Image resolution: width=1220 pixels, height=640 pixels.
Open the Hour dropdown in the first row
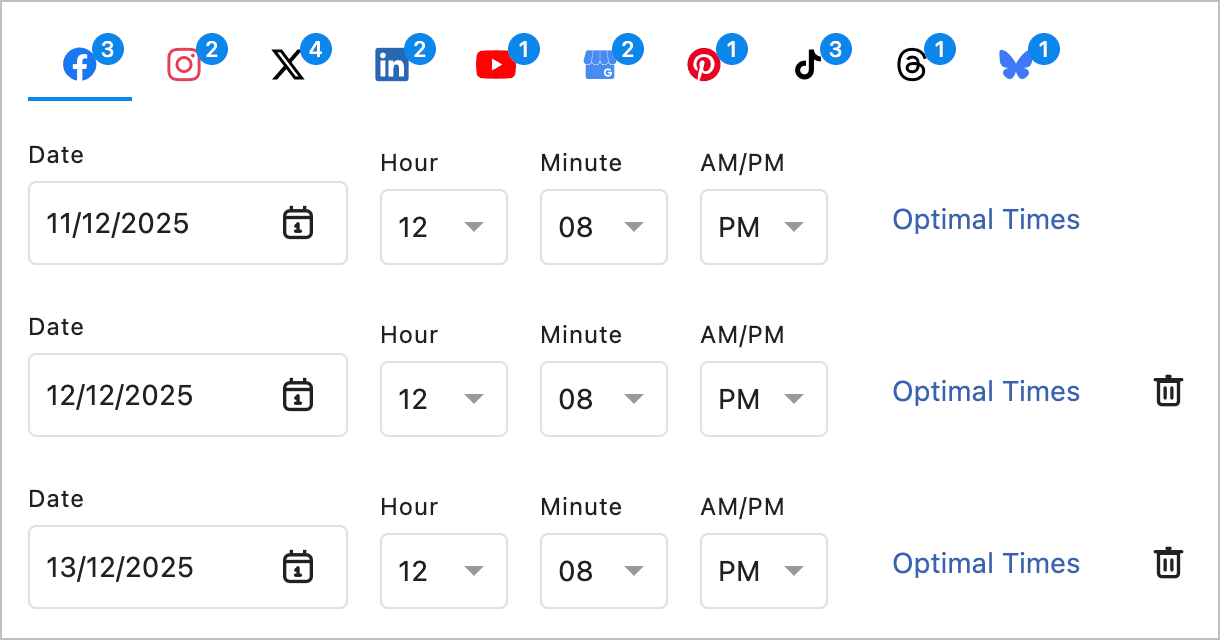[x=444, y=227]
